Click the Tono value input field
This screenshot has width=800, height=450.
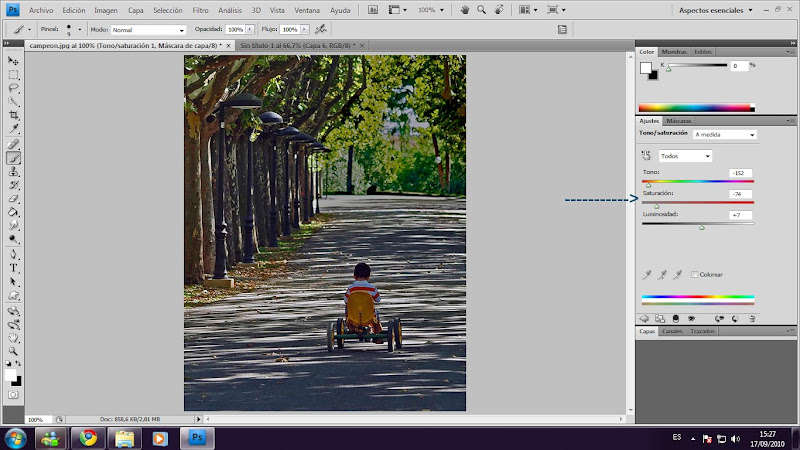[740, 172]
